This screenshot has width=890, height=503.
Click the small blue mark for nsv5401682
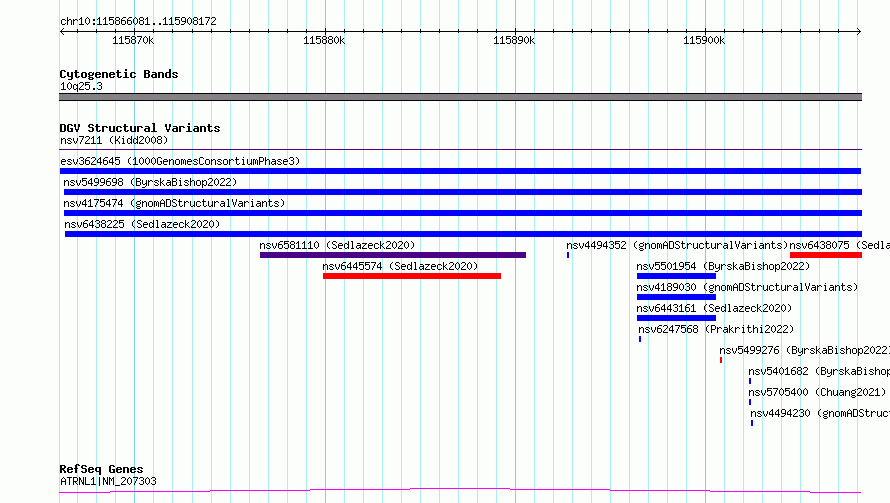(750, 381)
